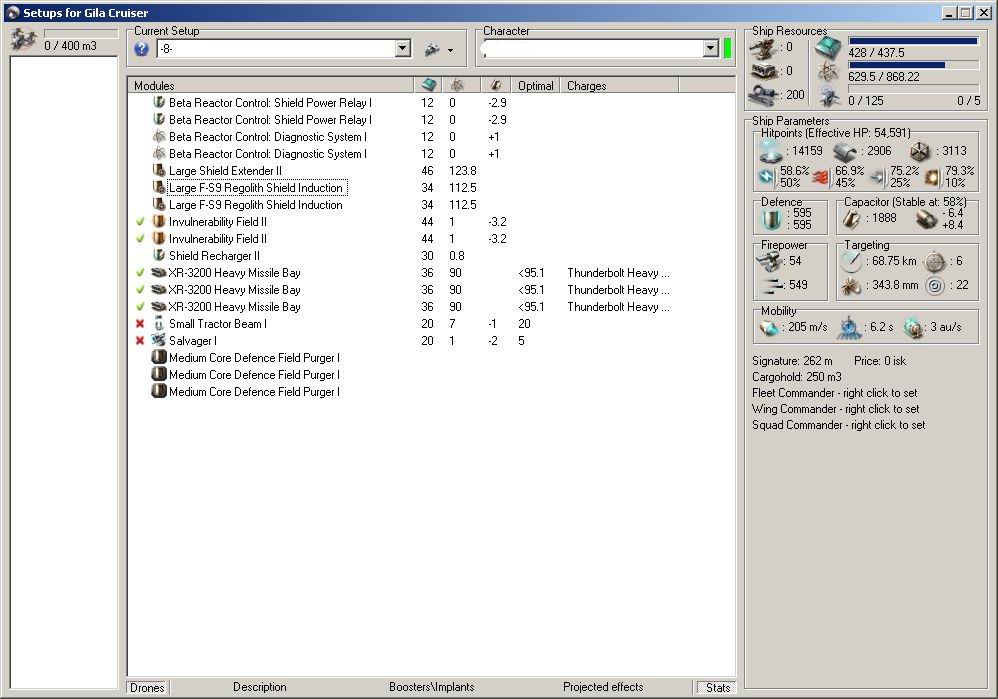998x699 pixels.
Task: Sort by the capacitor usage column header icon
Action: pyautogui.click(x=496, y=85)
